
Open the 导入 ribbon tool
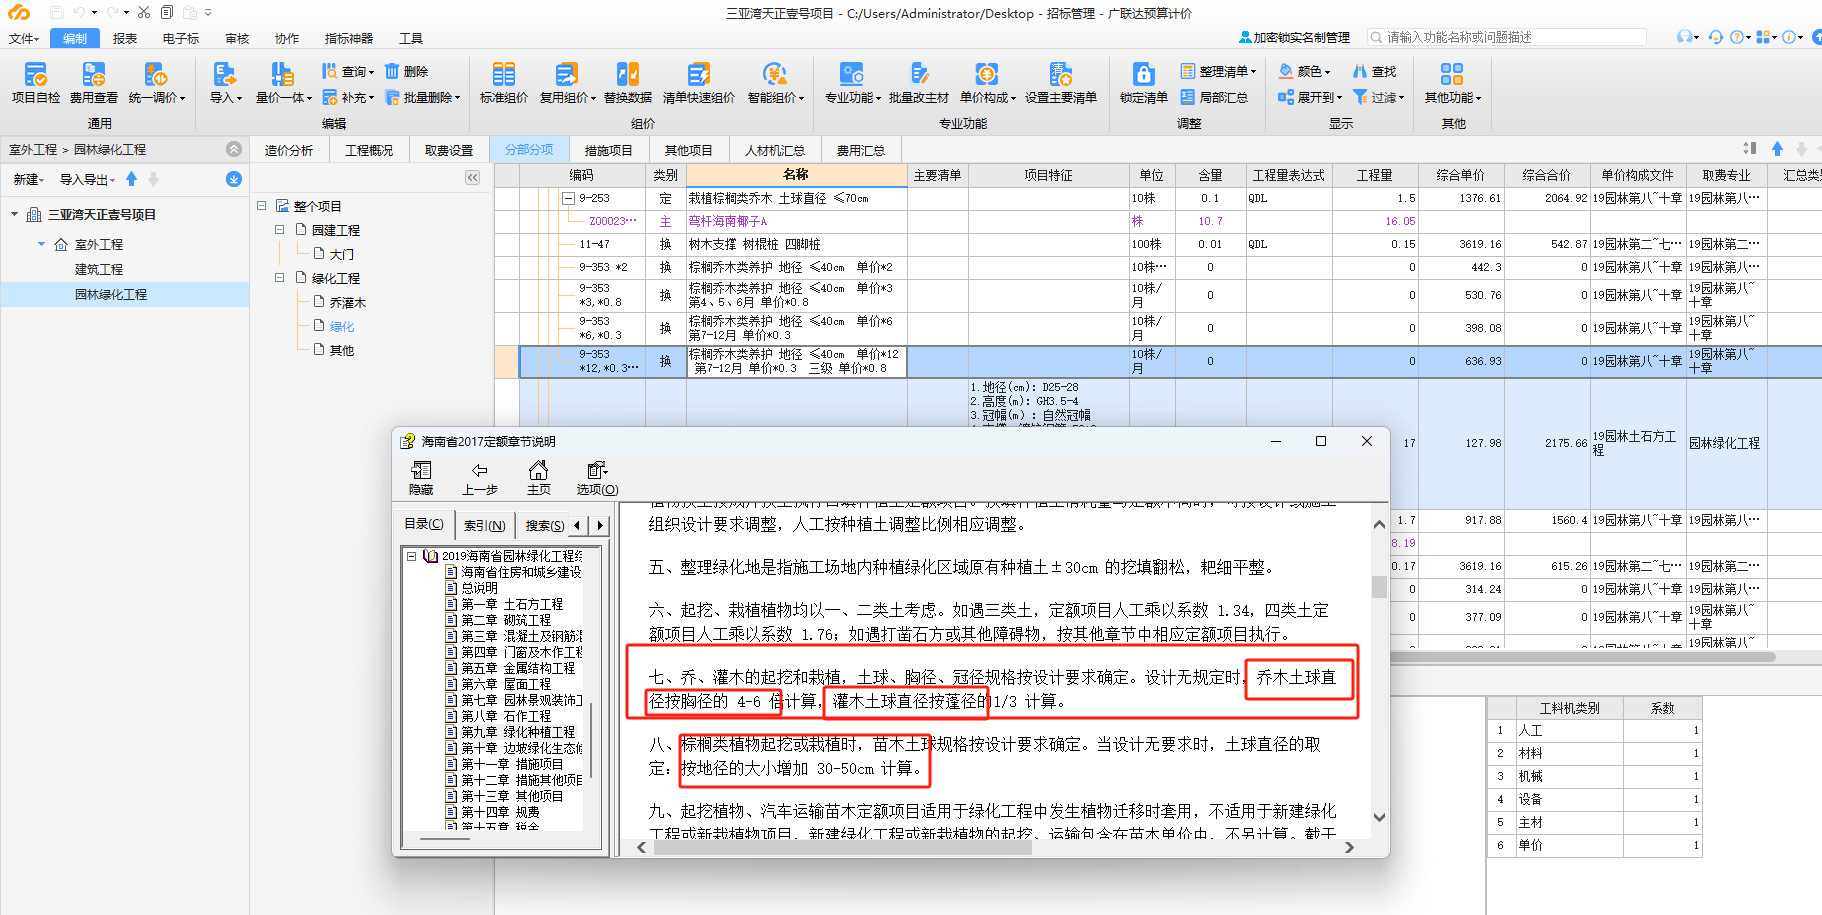coord(225,83)
